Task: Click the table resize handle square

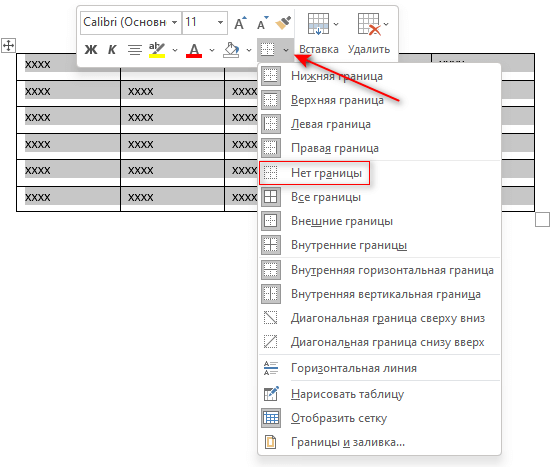Action: [x=542, y=220]
